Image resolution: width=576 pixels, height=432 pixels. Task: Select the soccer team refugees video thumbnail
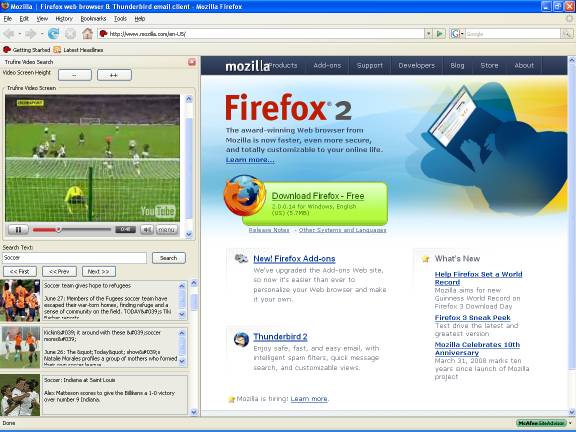[20, 300]
